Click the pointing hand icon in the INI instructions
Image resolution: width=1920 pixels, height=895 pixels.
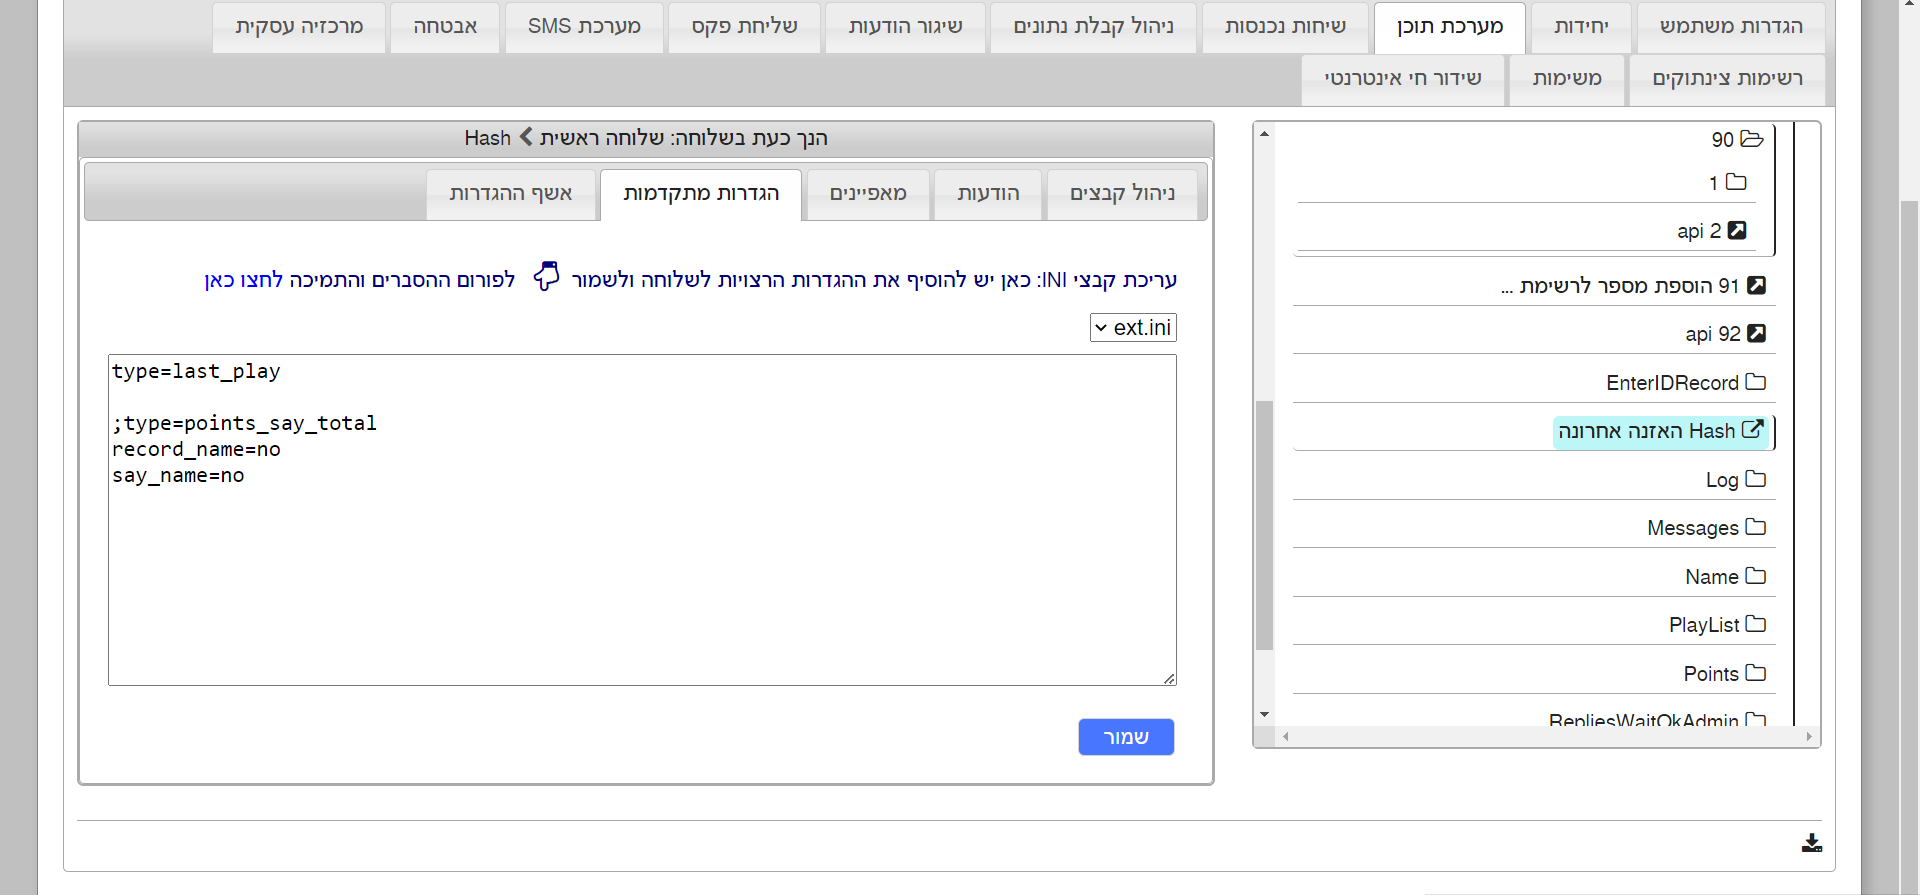pyautogui.click(x=546, y=277)
